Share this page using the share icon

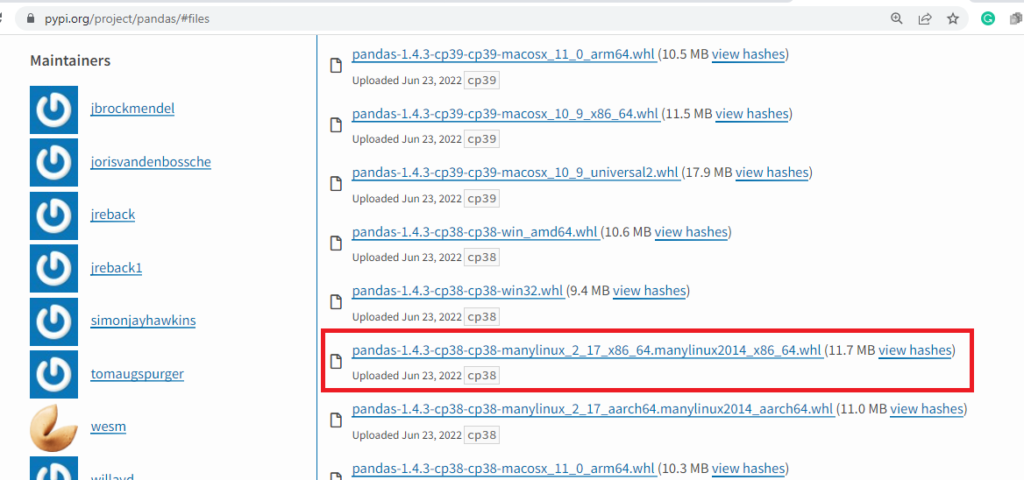(x=925, y=18)
